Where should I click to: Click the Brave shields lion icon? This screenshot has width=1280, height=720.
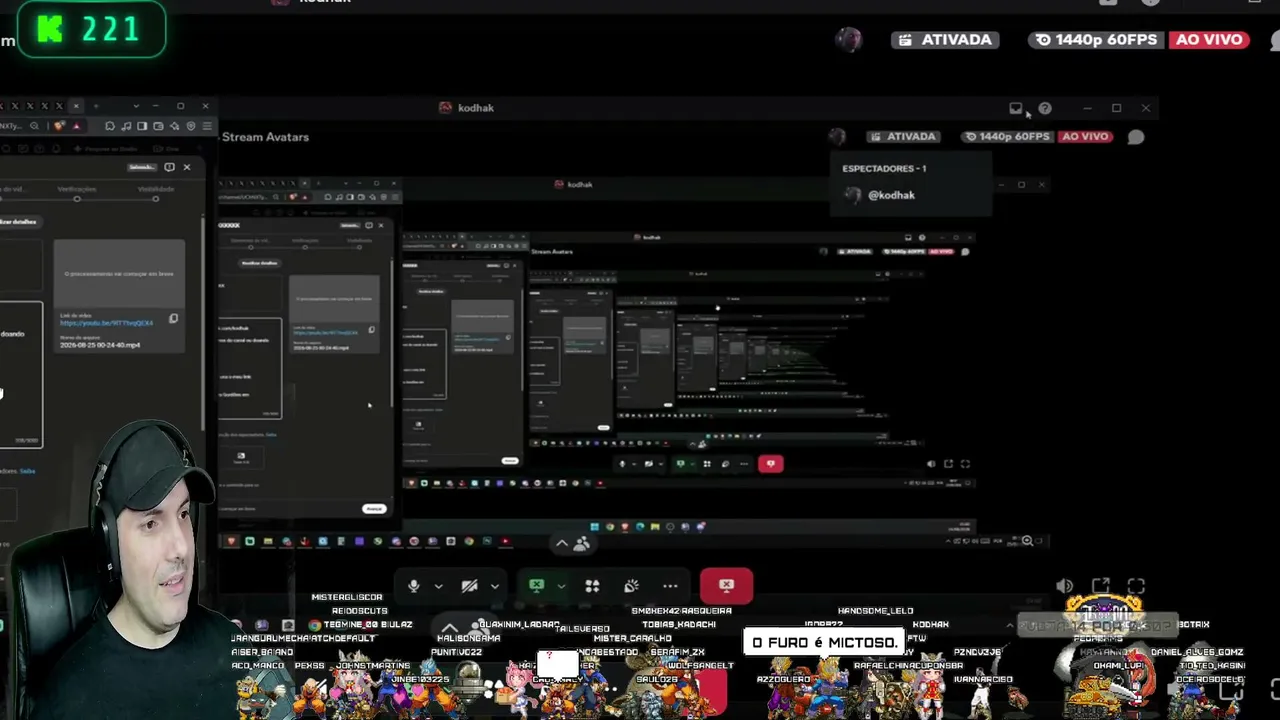click(x=59, y=126)
